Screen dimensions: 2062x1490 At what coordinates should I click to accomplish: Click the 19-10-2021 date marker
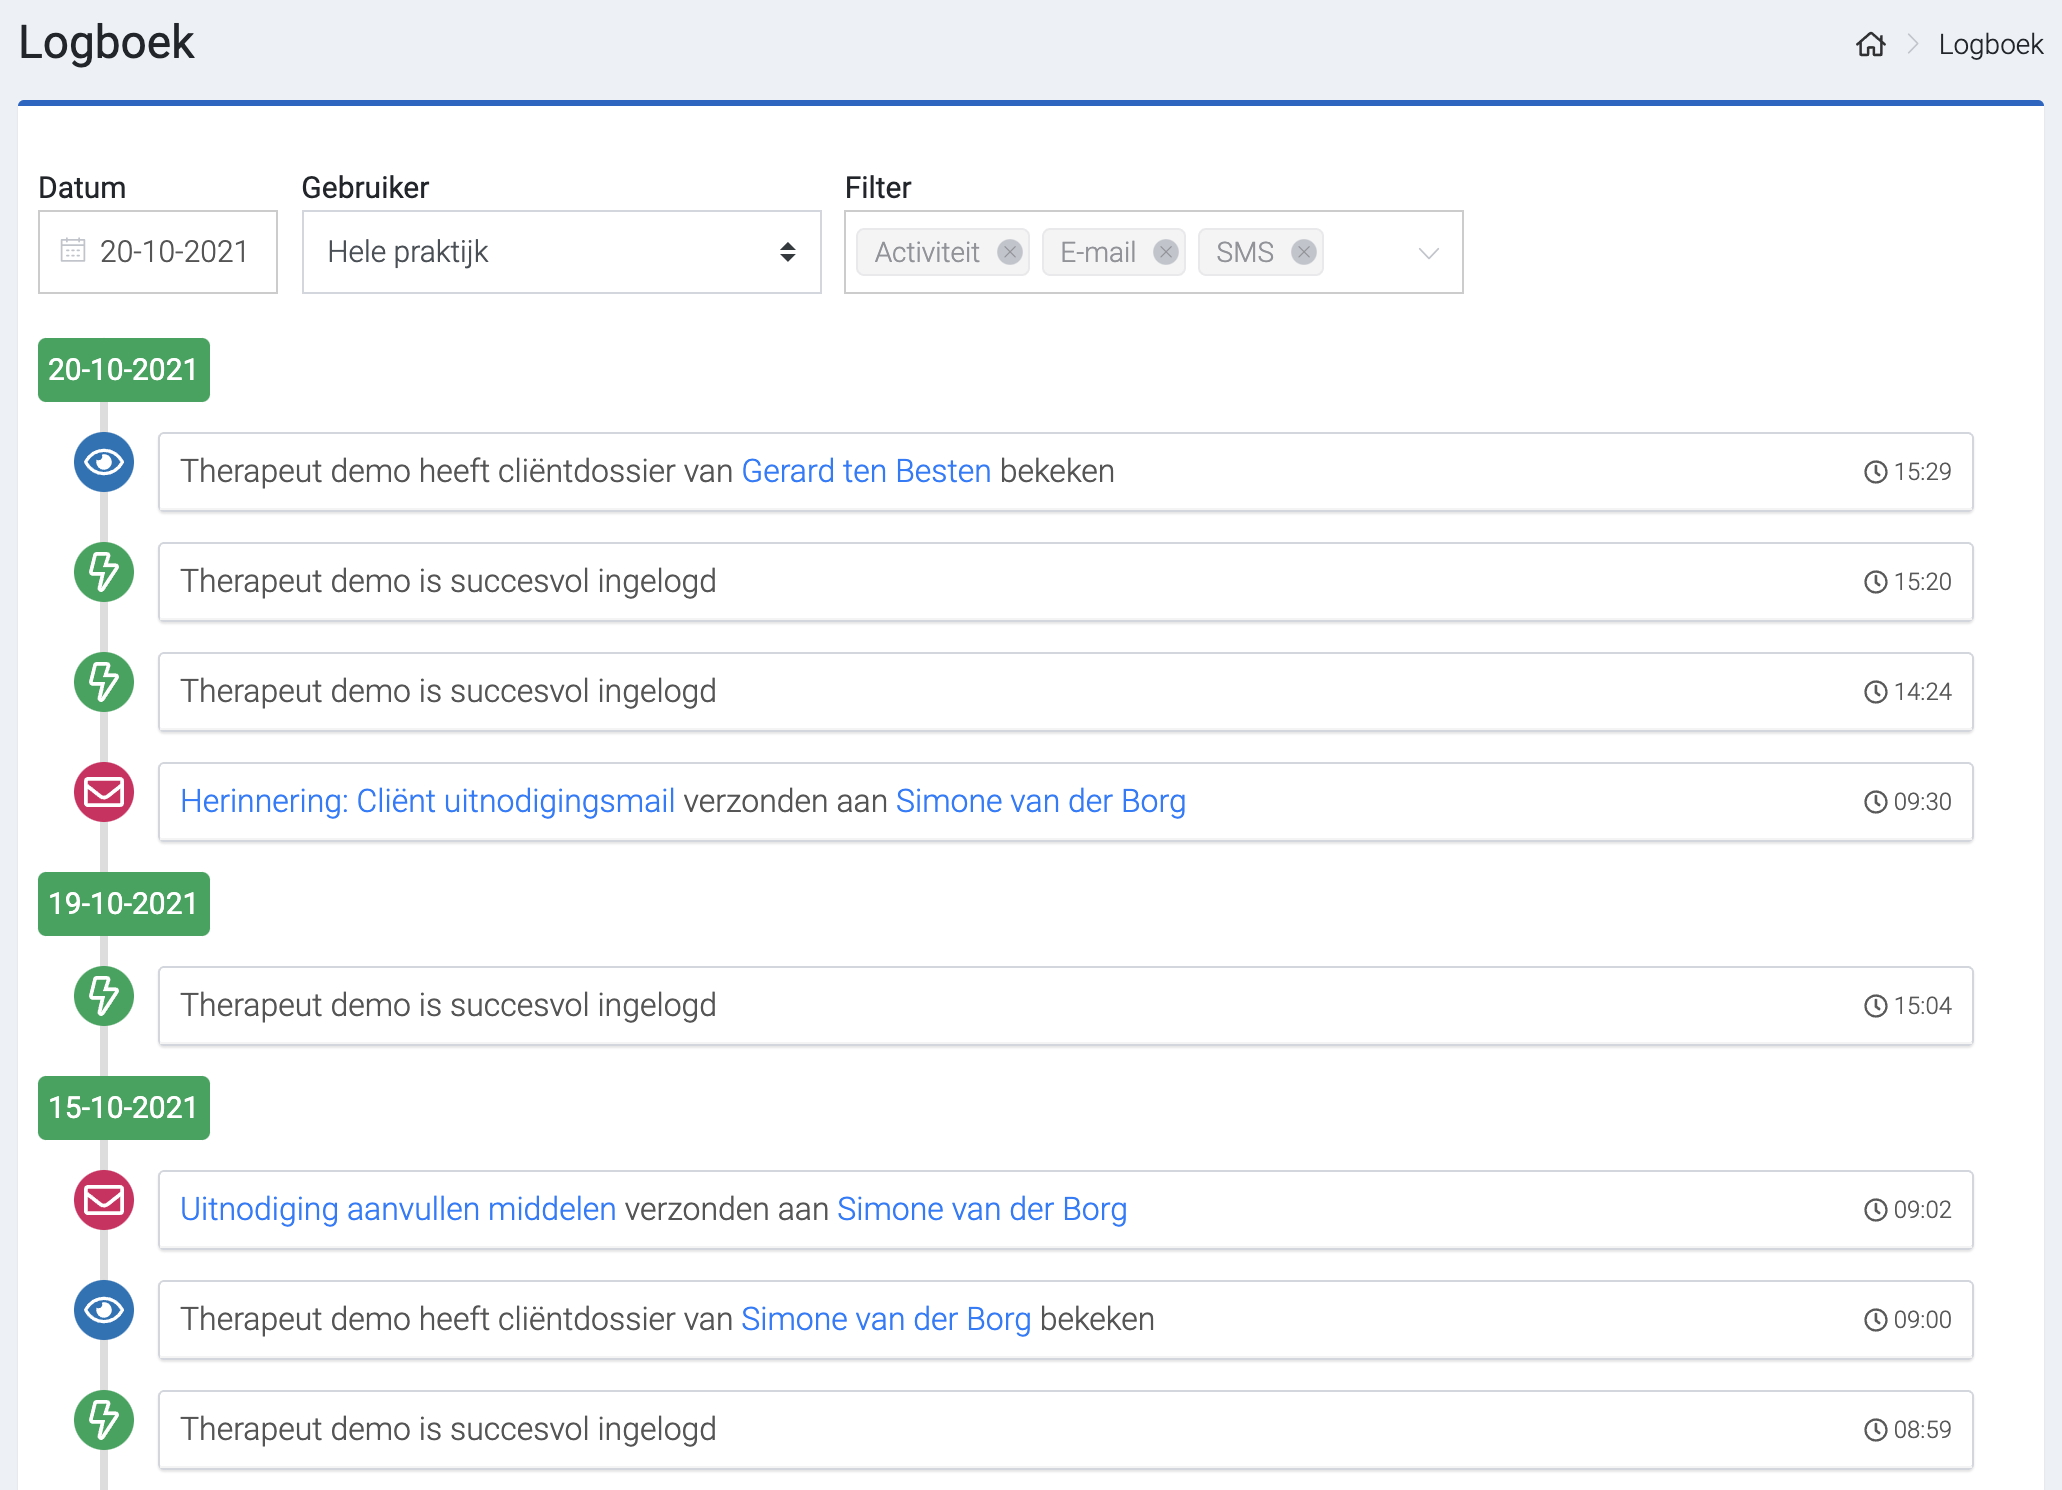pos(123,904)
